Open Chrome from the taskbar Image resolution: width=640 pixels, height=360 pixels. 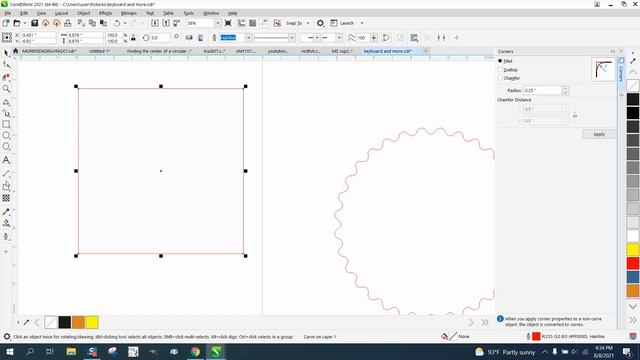[196, 351]
